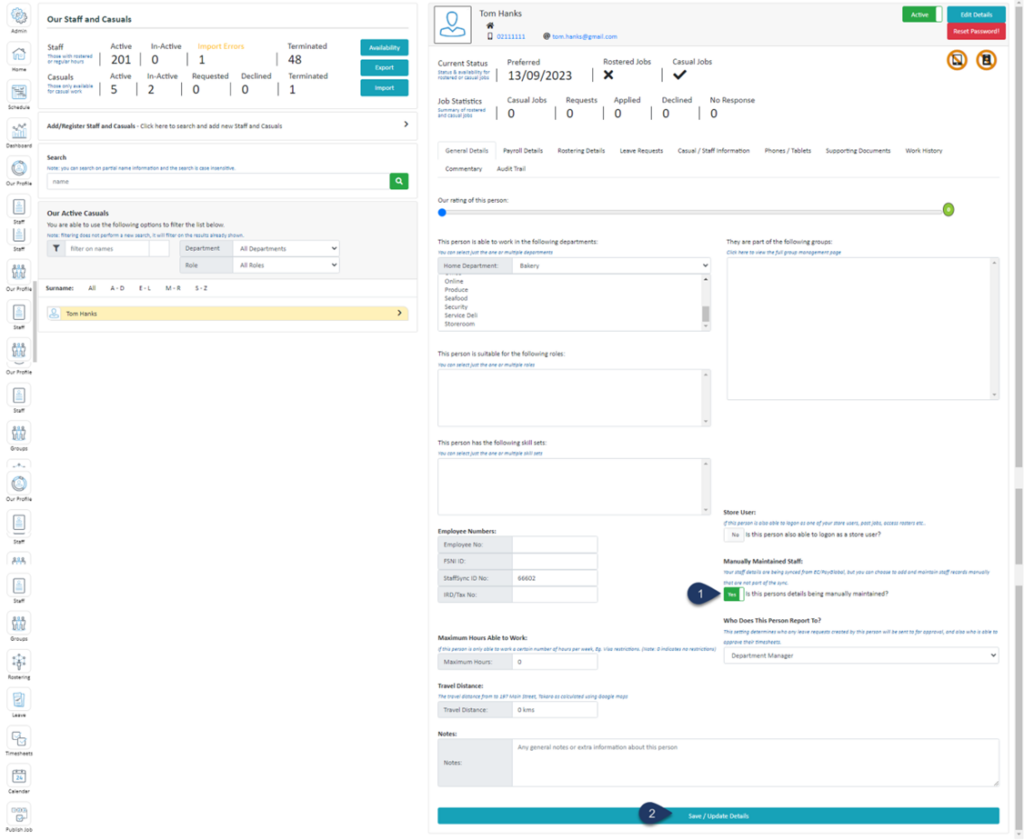The height and width of the screenshot is (840, 1024).
Task: Click the first orange circular icon
Action: coord(957,60)
